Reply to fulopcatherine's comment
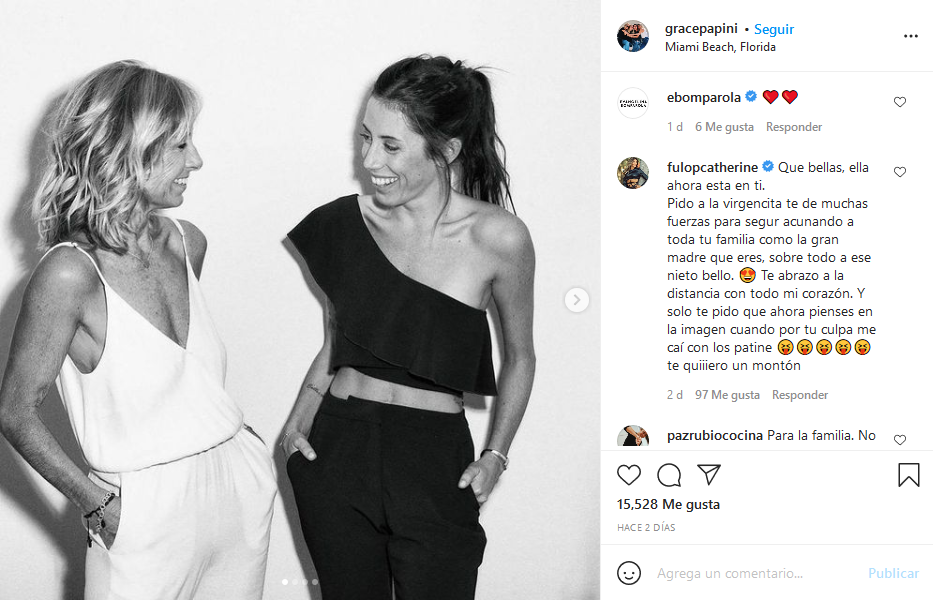933x600 pixels. pos(800,395)
